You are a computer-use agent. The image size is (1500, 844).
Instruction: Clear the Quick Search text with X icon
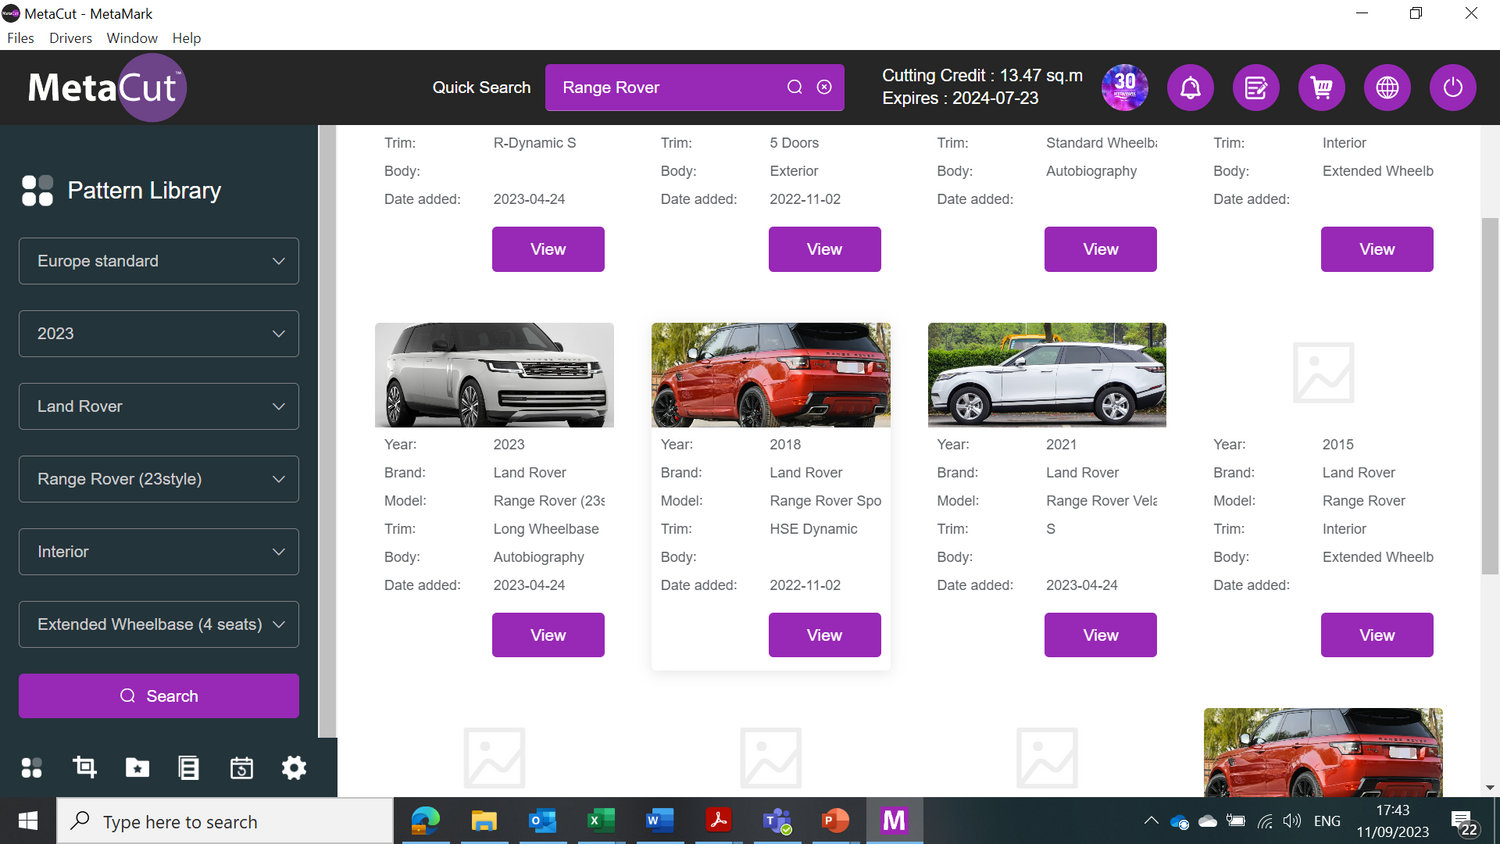pyautogui.click(x=824, y=87)
